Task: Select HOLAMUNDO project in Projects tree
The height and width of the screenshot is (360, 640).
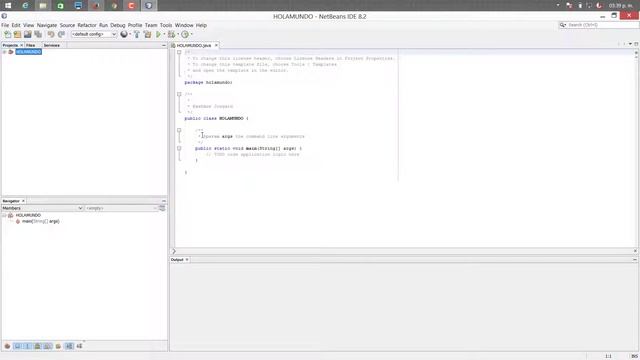Action: pyautogui.click(x=28, y=52)
